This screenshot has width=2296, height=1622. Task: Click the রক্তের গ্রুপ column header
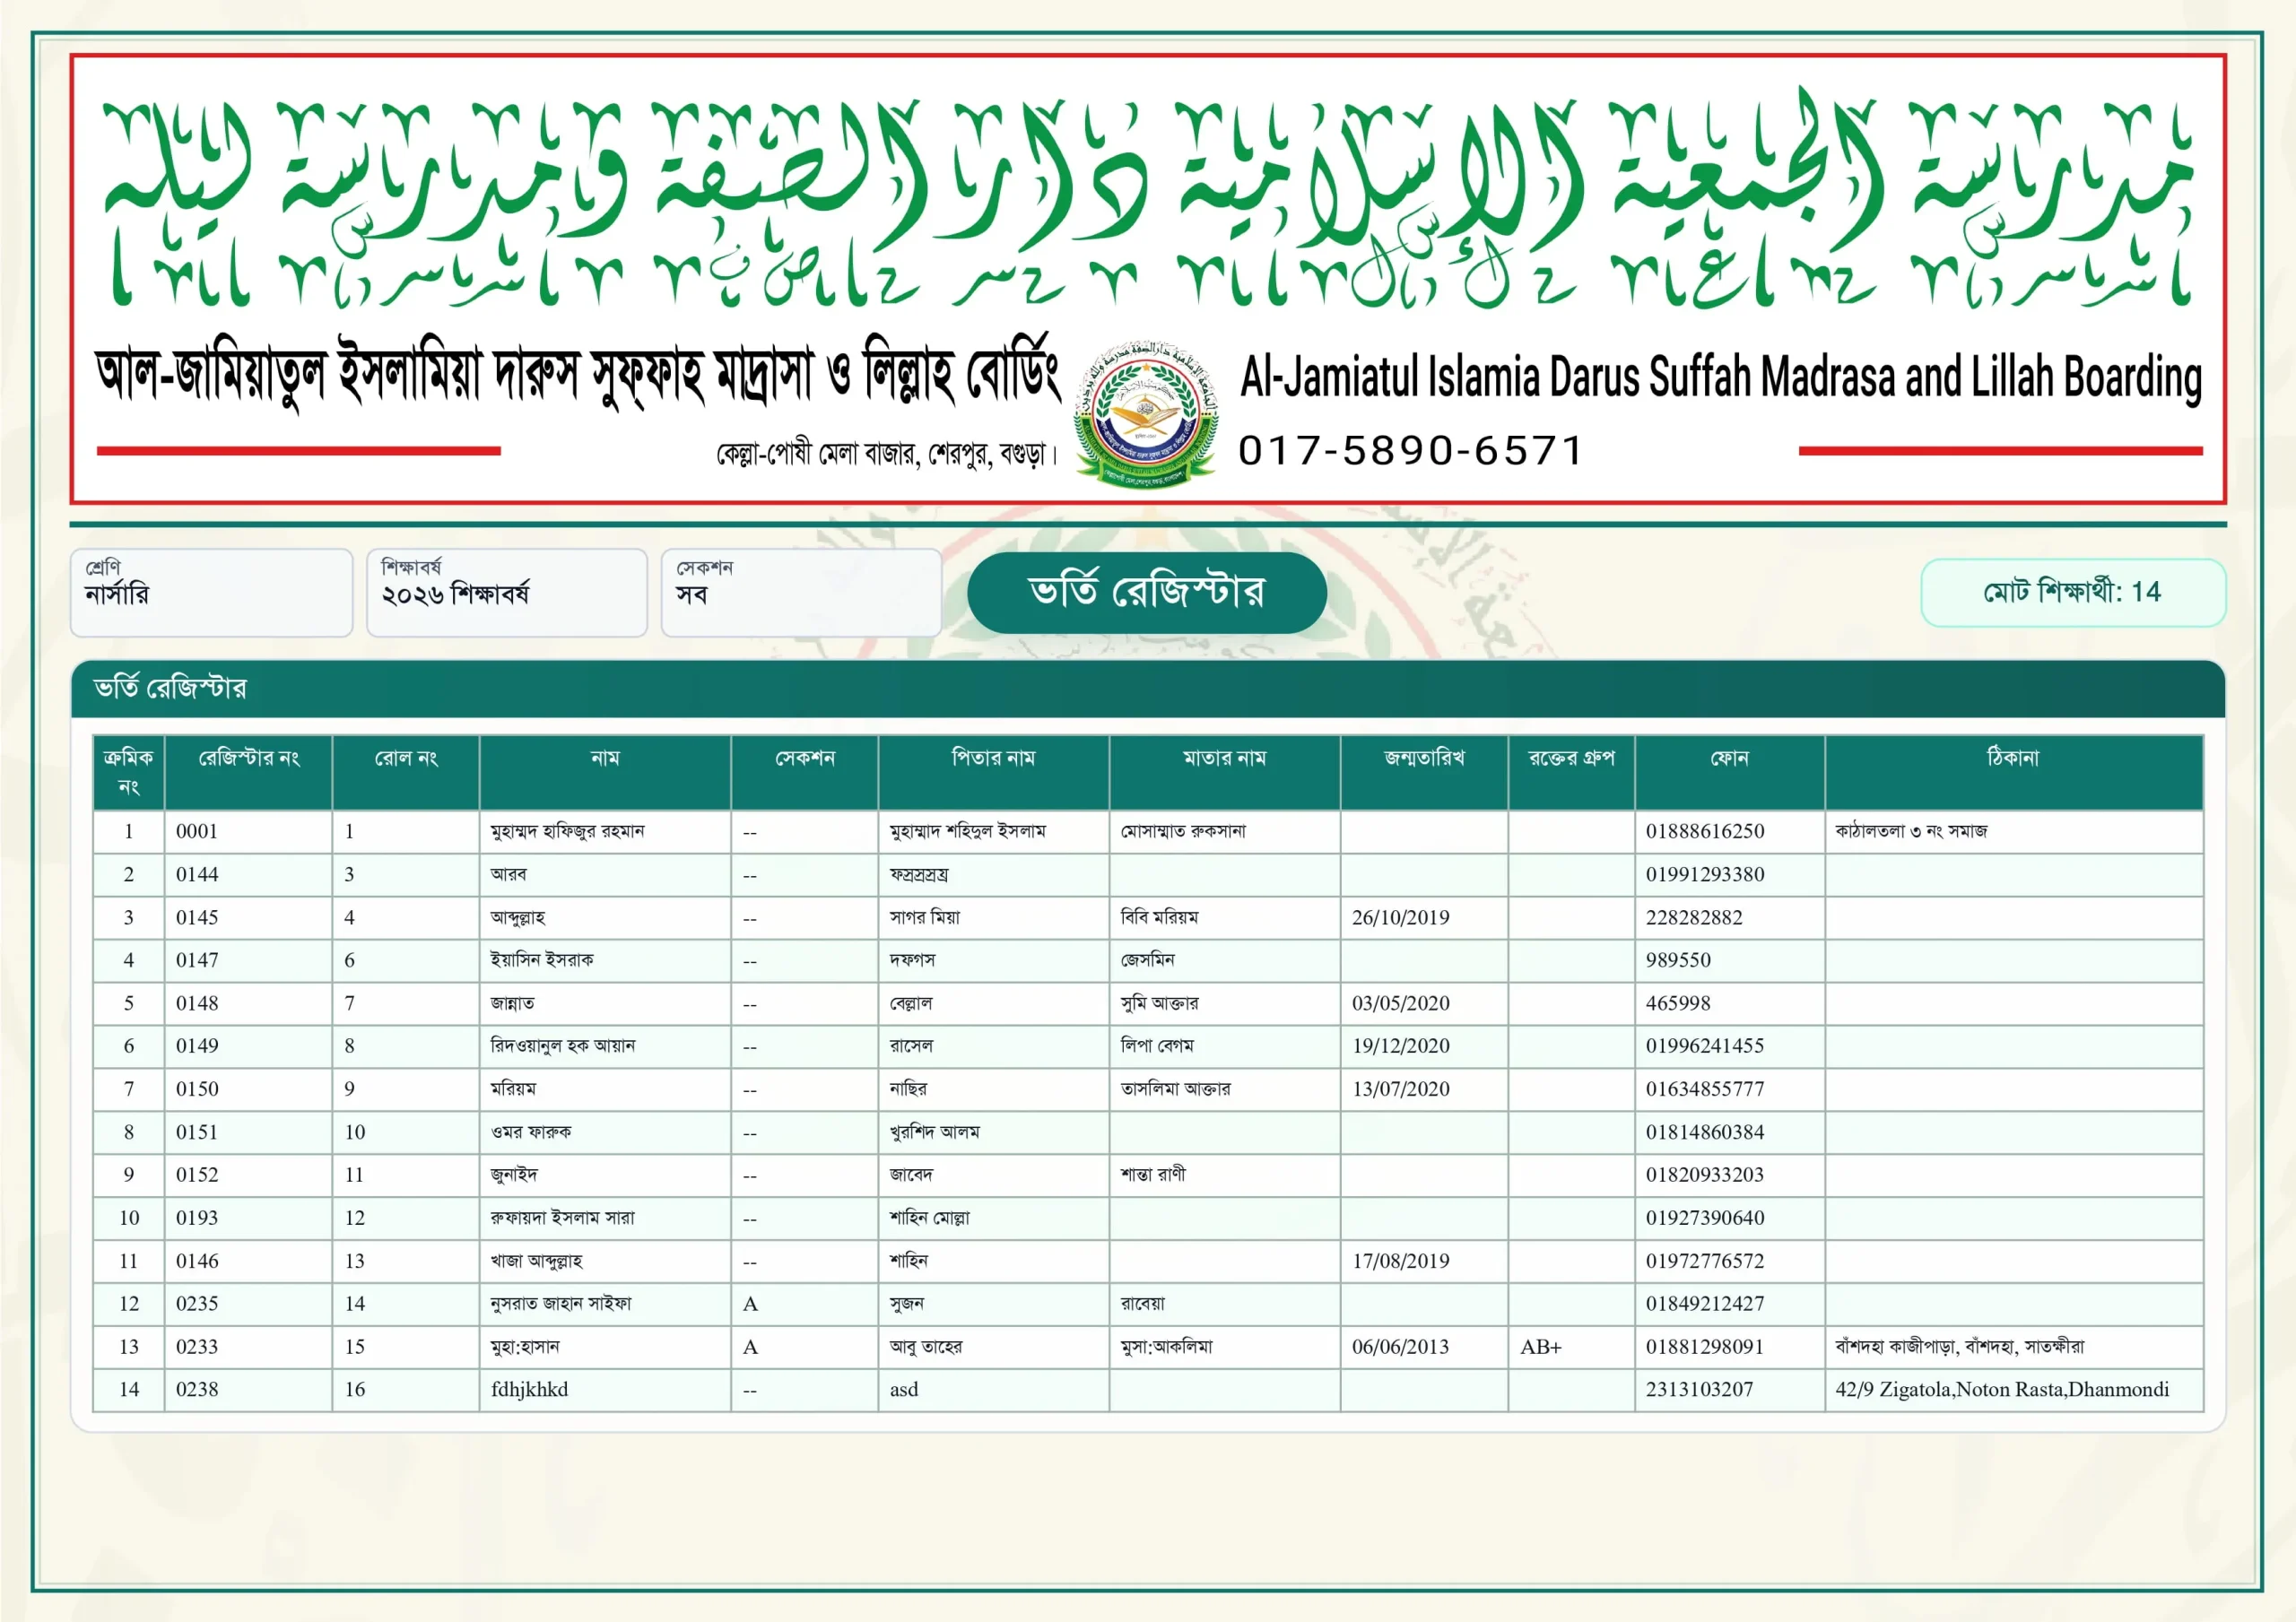pos(1572,772)
